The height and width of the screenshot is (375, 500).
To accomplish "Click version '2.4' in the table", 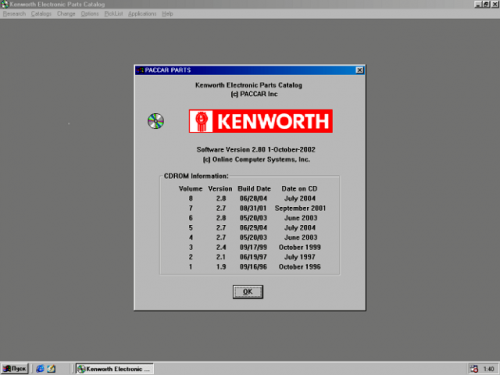I will pos(221,247).
